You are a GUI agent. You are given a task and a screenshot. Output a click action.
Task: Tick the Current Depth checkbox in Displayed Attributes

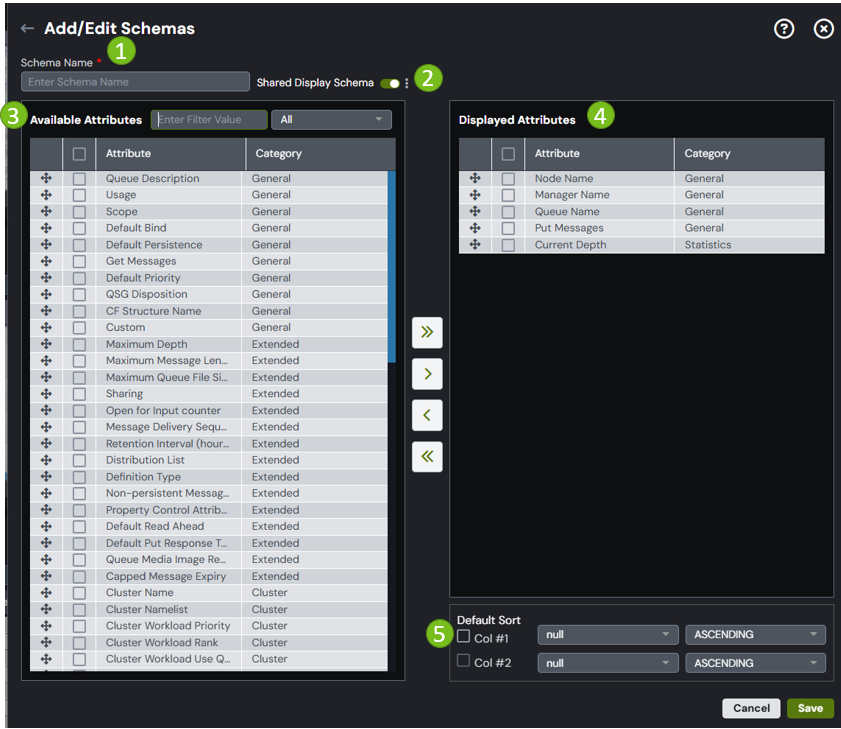point(508,245)
